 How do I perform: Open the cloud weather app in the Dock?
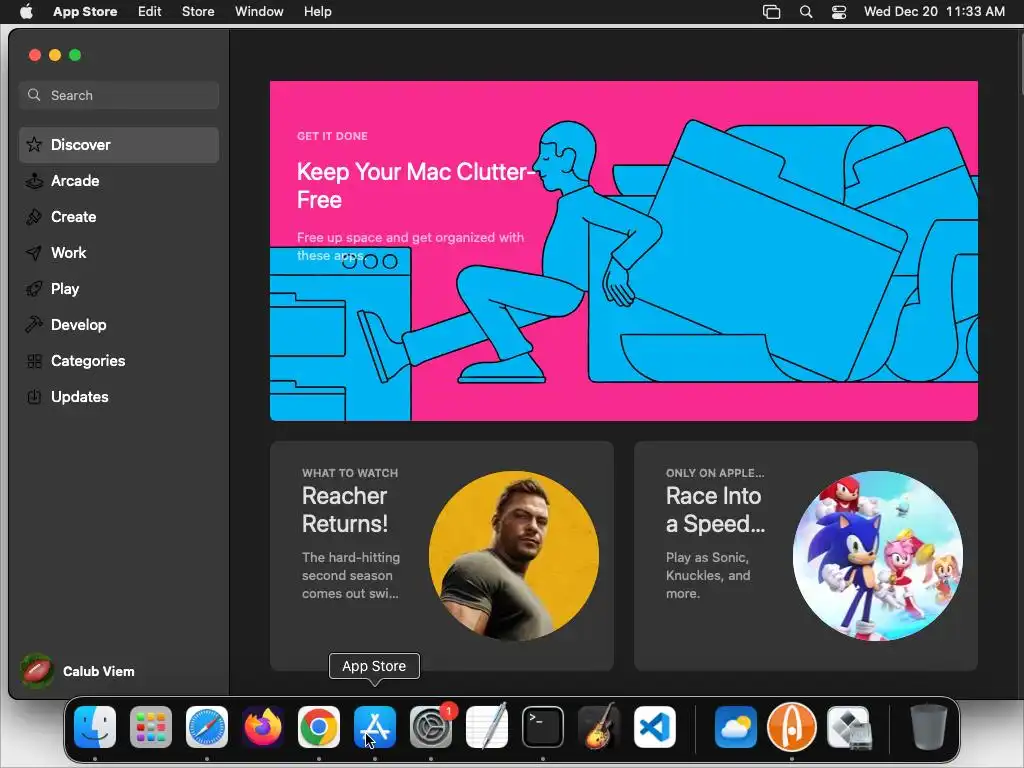click(736, 727)
